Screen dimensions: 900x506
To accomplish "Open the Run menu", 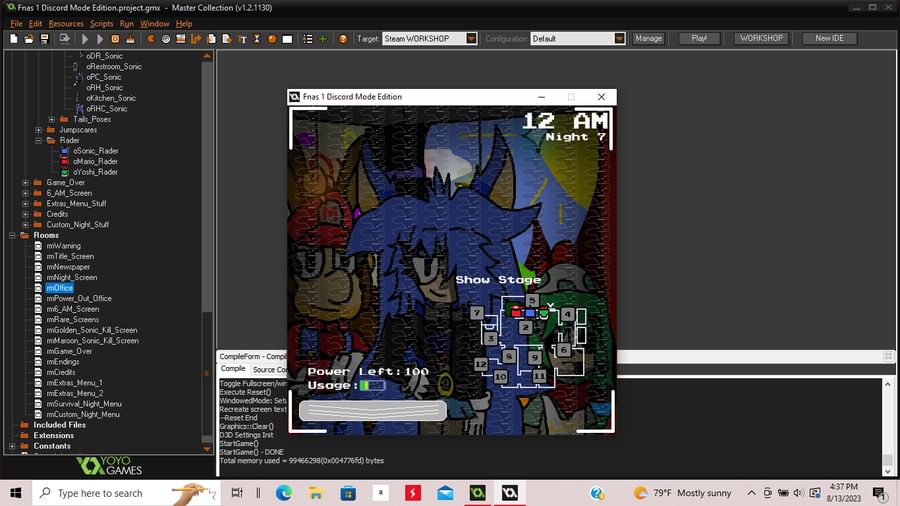I will click(127, 24).
